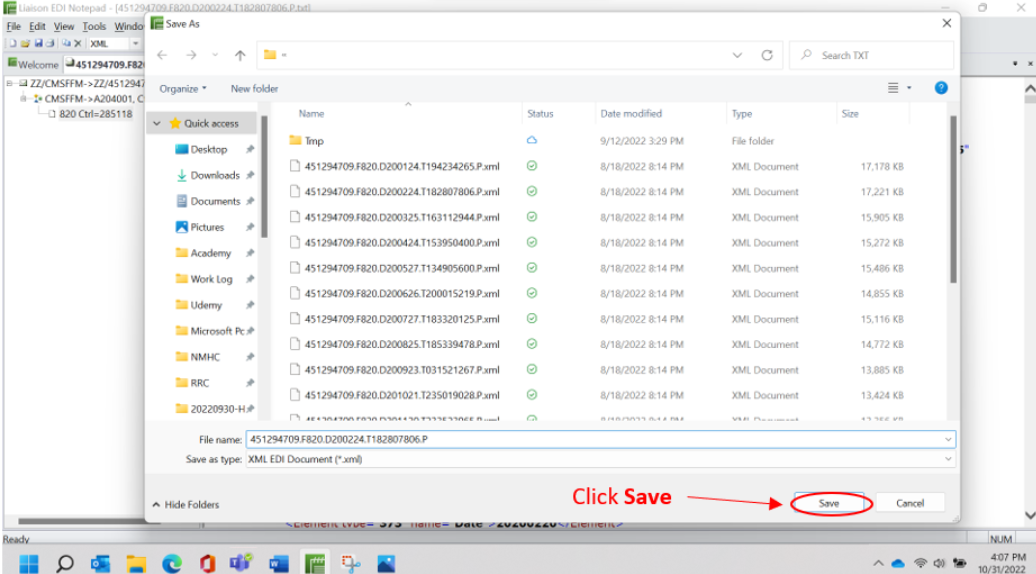Open Microsoft Teams from the taskbar

pyautogui.click(x=240, y=563)
